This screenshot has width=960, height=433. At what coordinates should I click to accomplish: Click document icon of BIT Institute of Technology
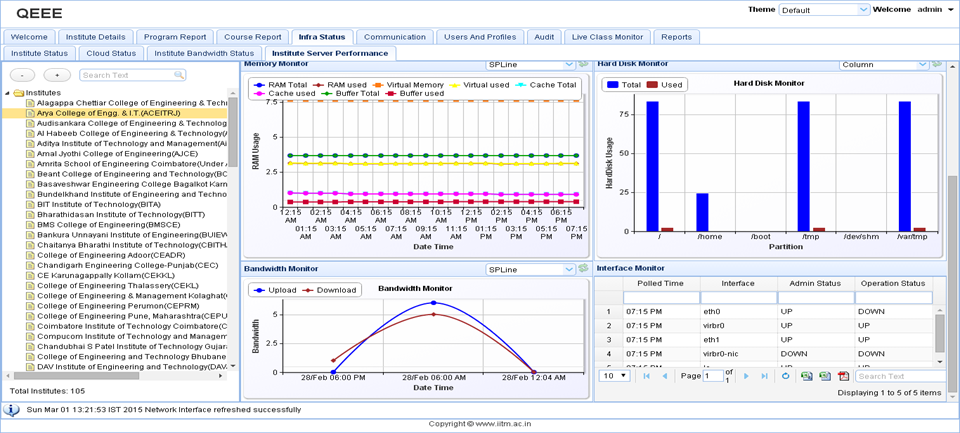pos(29,205)
